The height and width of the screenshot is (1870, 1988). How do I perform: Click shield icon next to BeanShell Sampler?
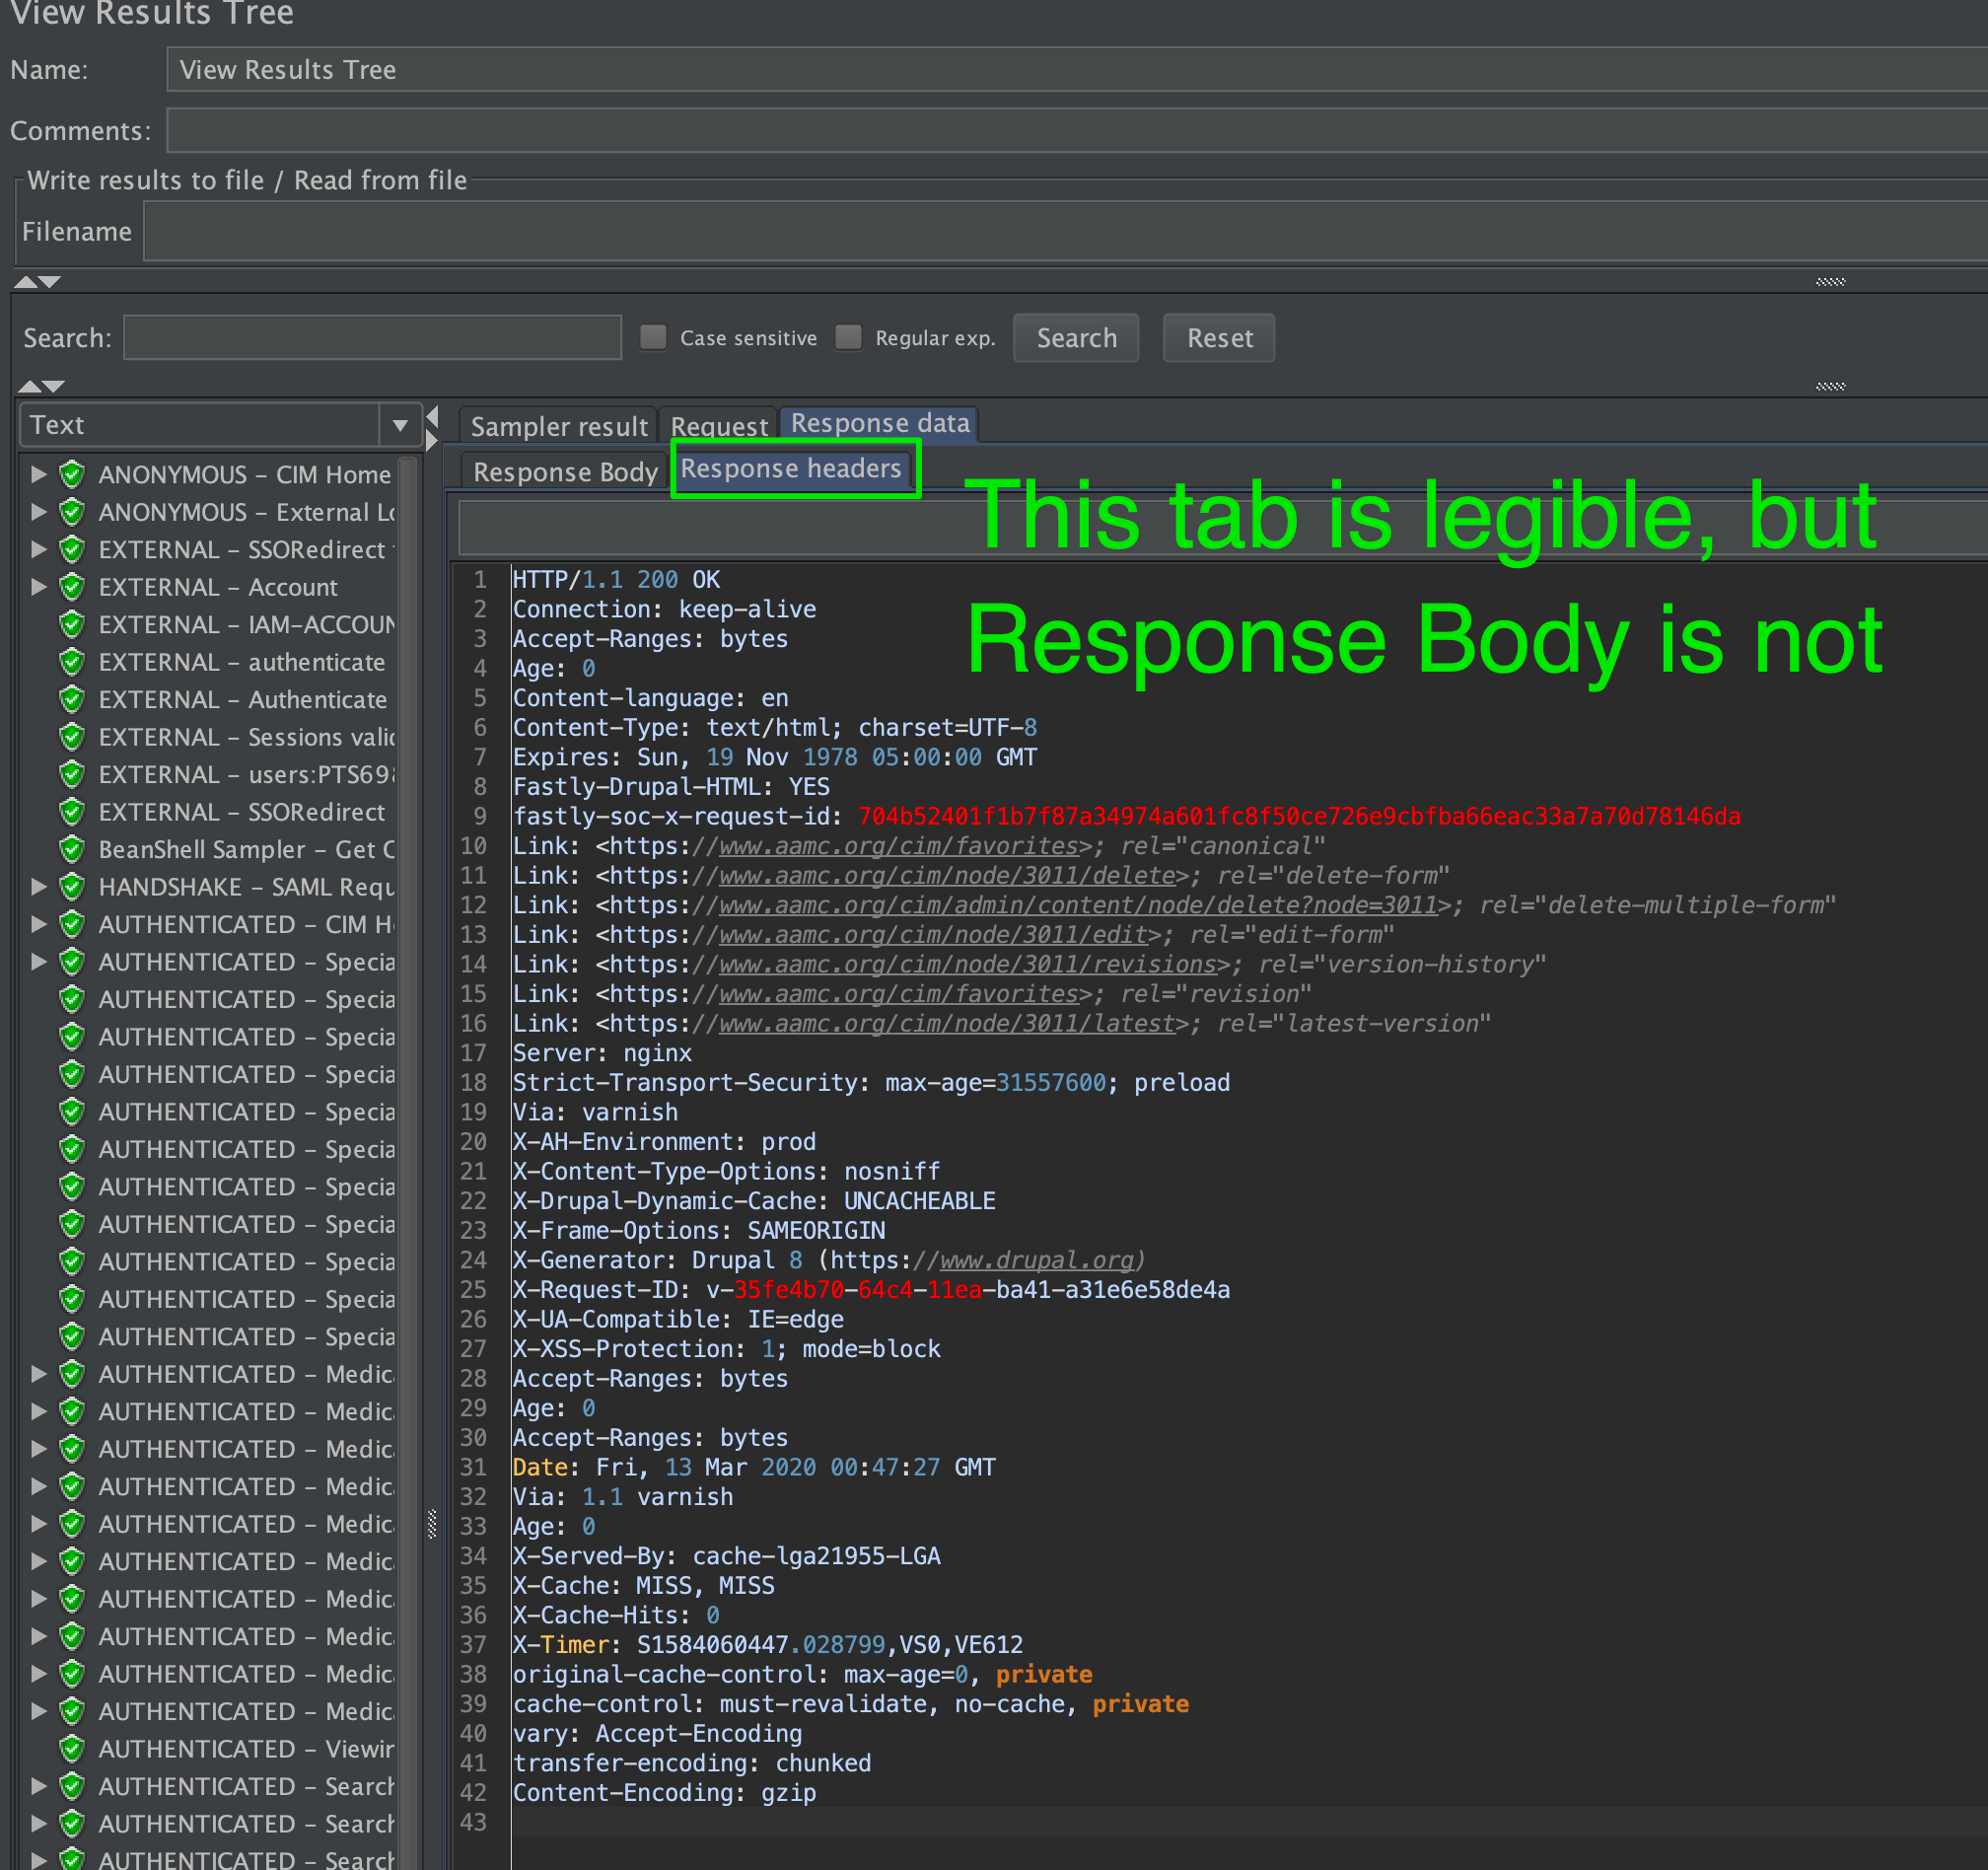coord(72,849)
